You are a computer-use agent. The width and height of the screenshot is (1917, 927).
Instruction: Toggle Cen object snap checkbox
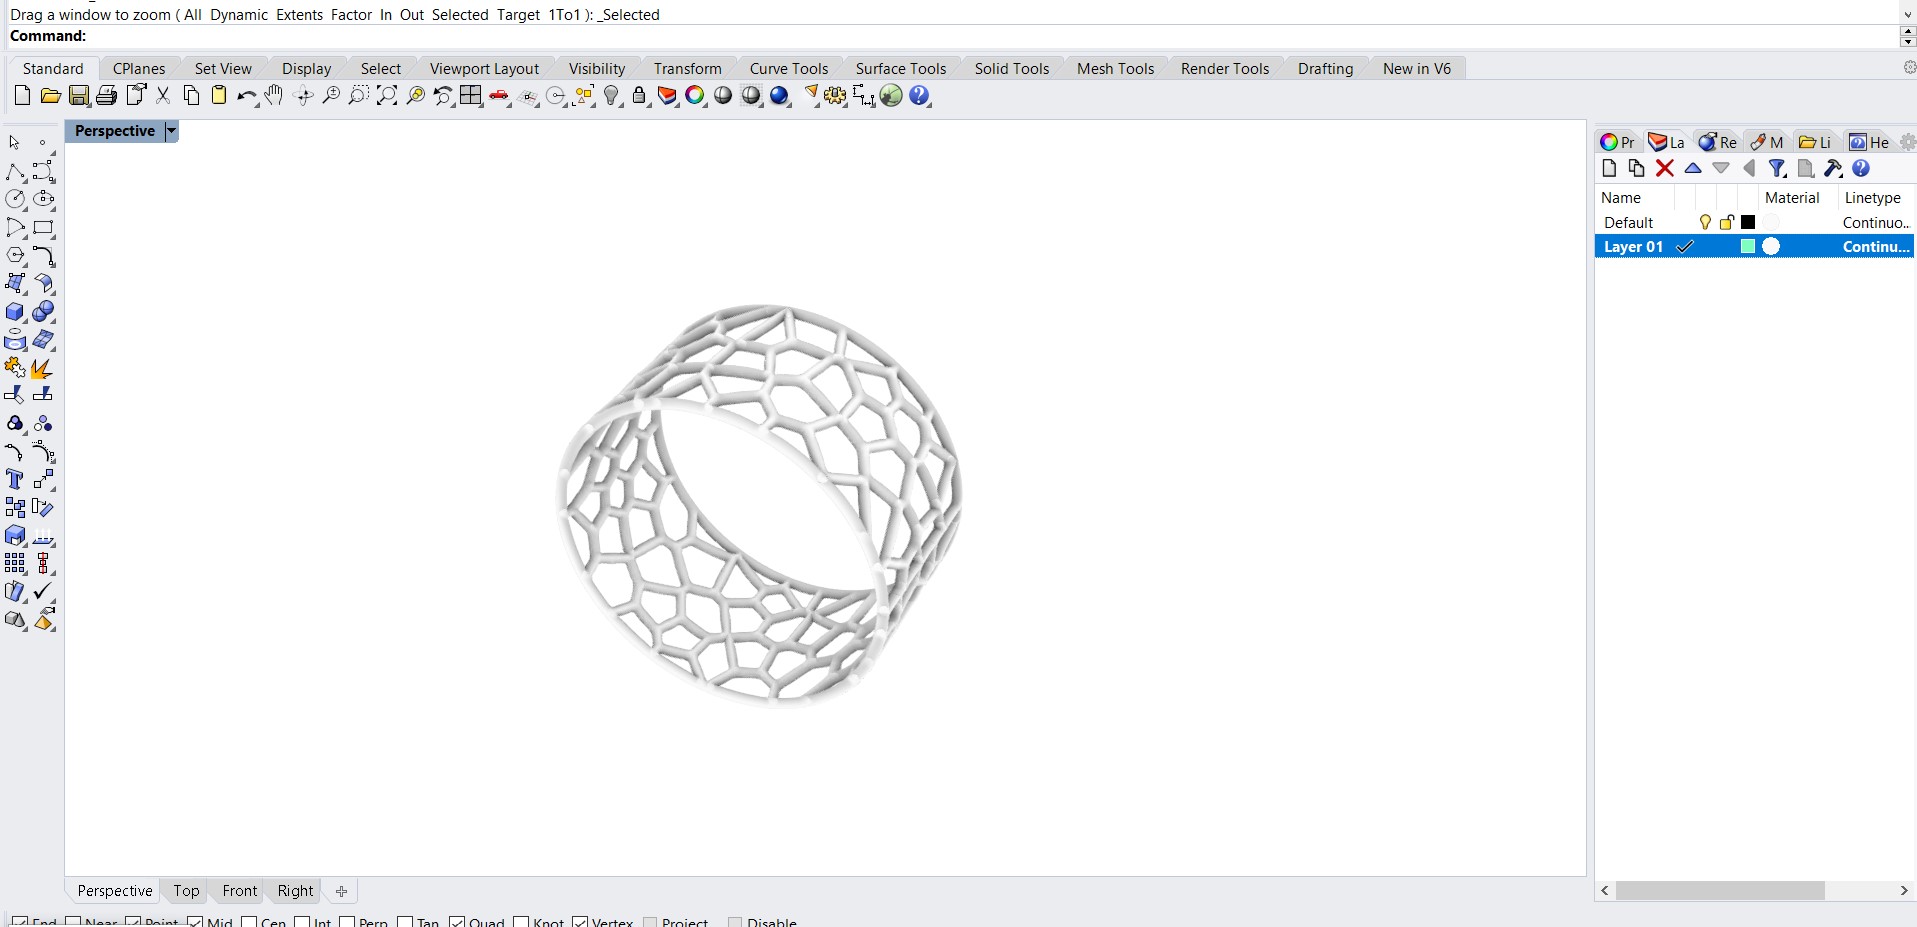[x=249, y=922]
